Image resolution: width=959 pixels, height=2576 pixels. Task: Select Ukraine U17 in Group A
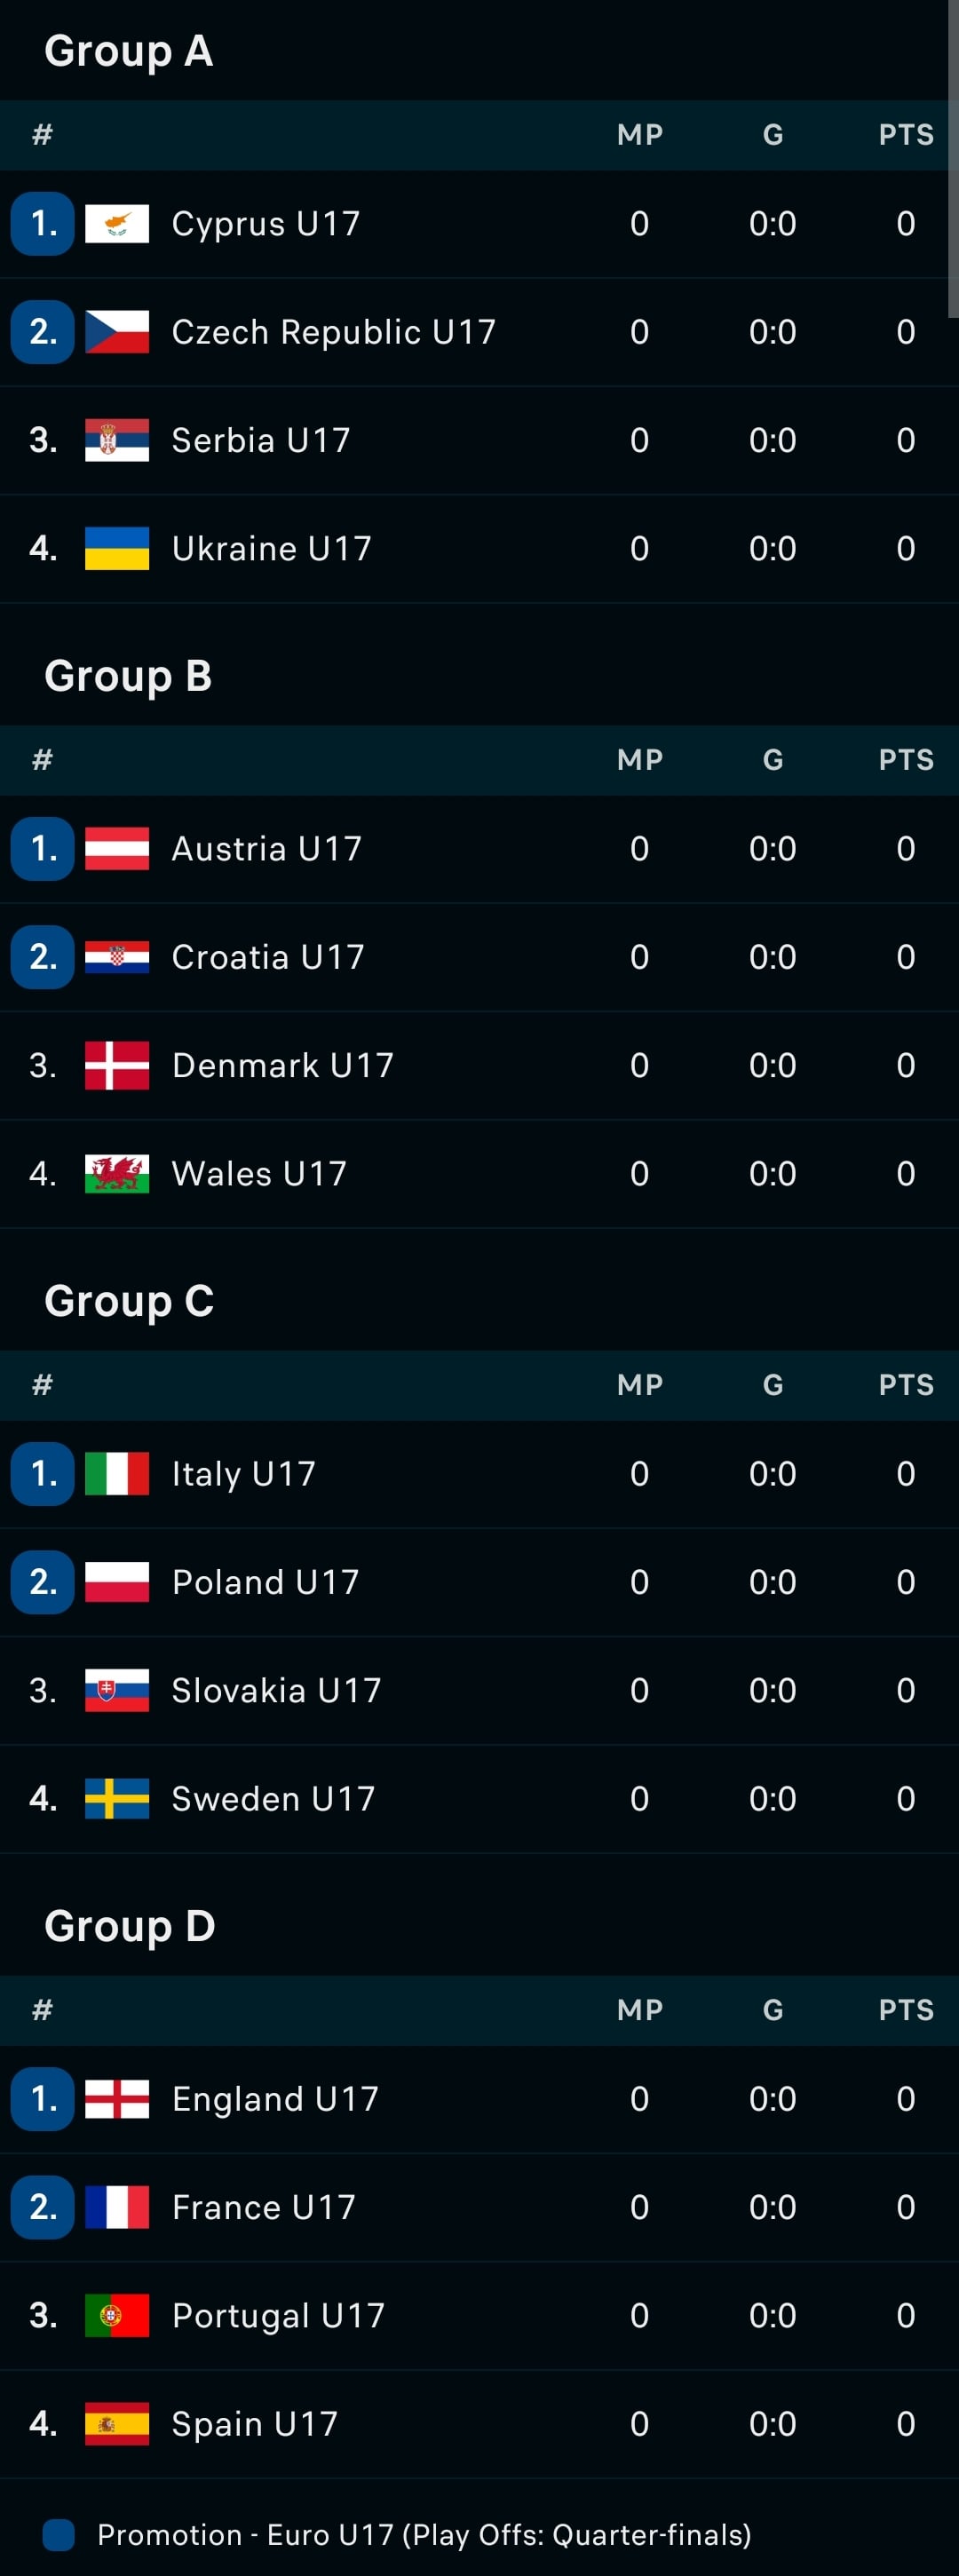click(x=479, y=549)
